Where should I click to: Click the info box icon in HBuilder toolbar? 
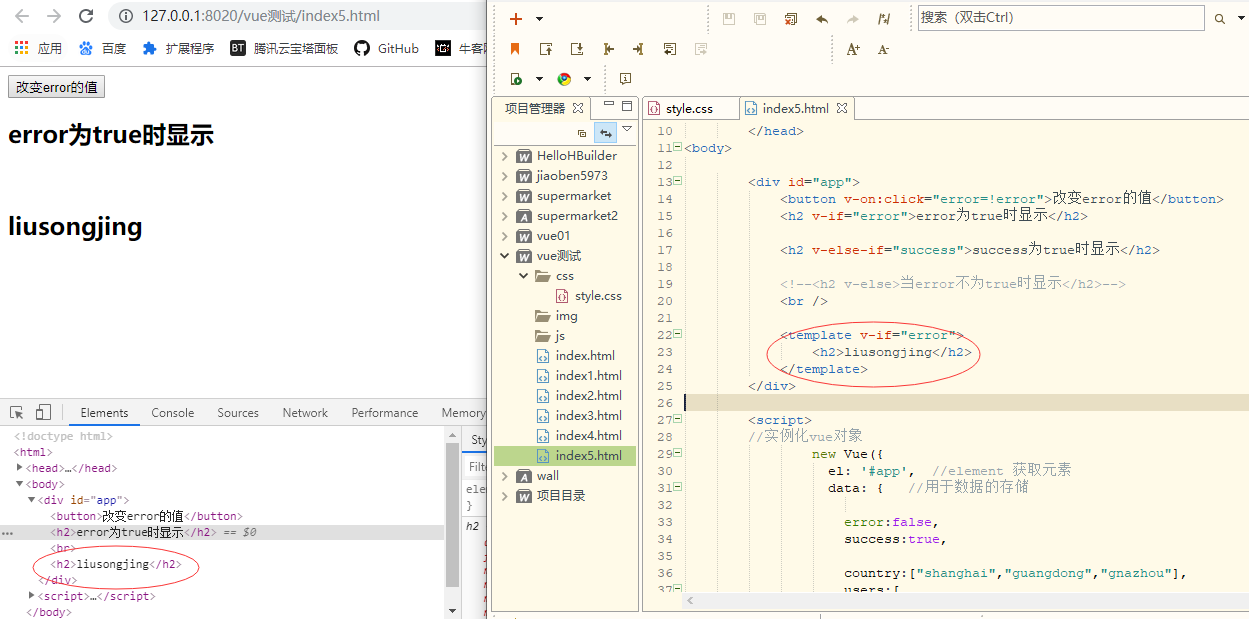(625, 79)
